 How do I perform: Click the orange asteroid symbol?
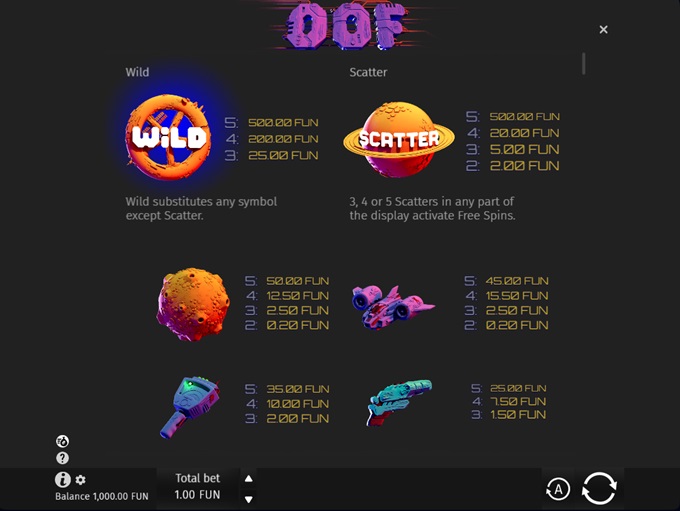[193, 304]
